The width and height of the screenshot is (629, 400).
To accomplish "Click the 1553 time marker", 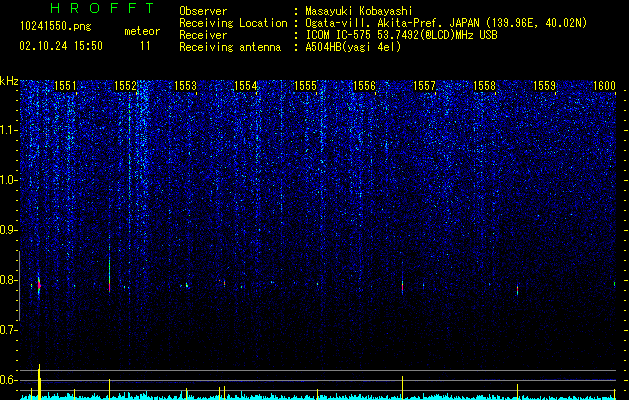I will pyautogui.click(x=185, y=86).
